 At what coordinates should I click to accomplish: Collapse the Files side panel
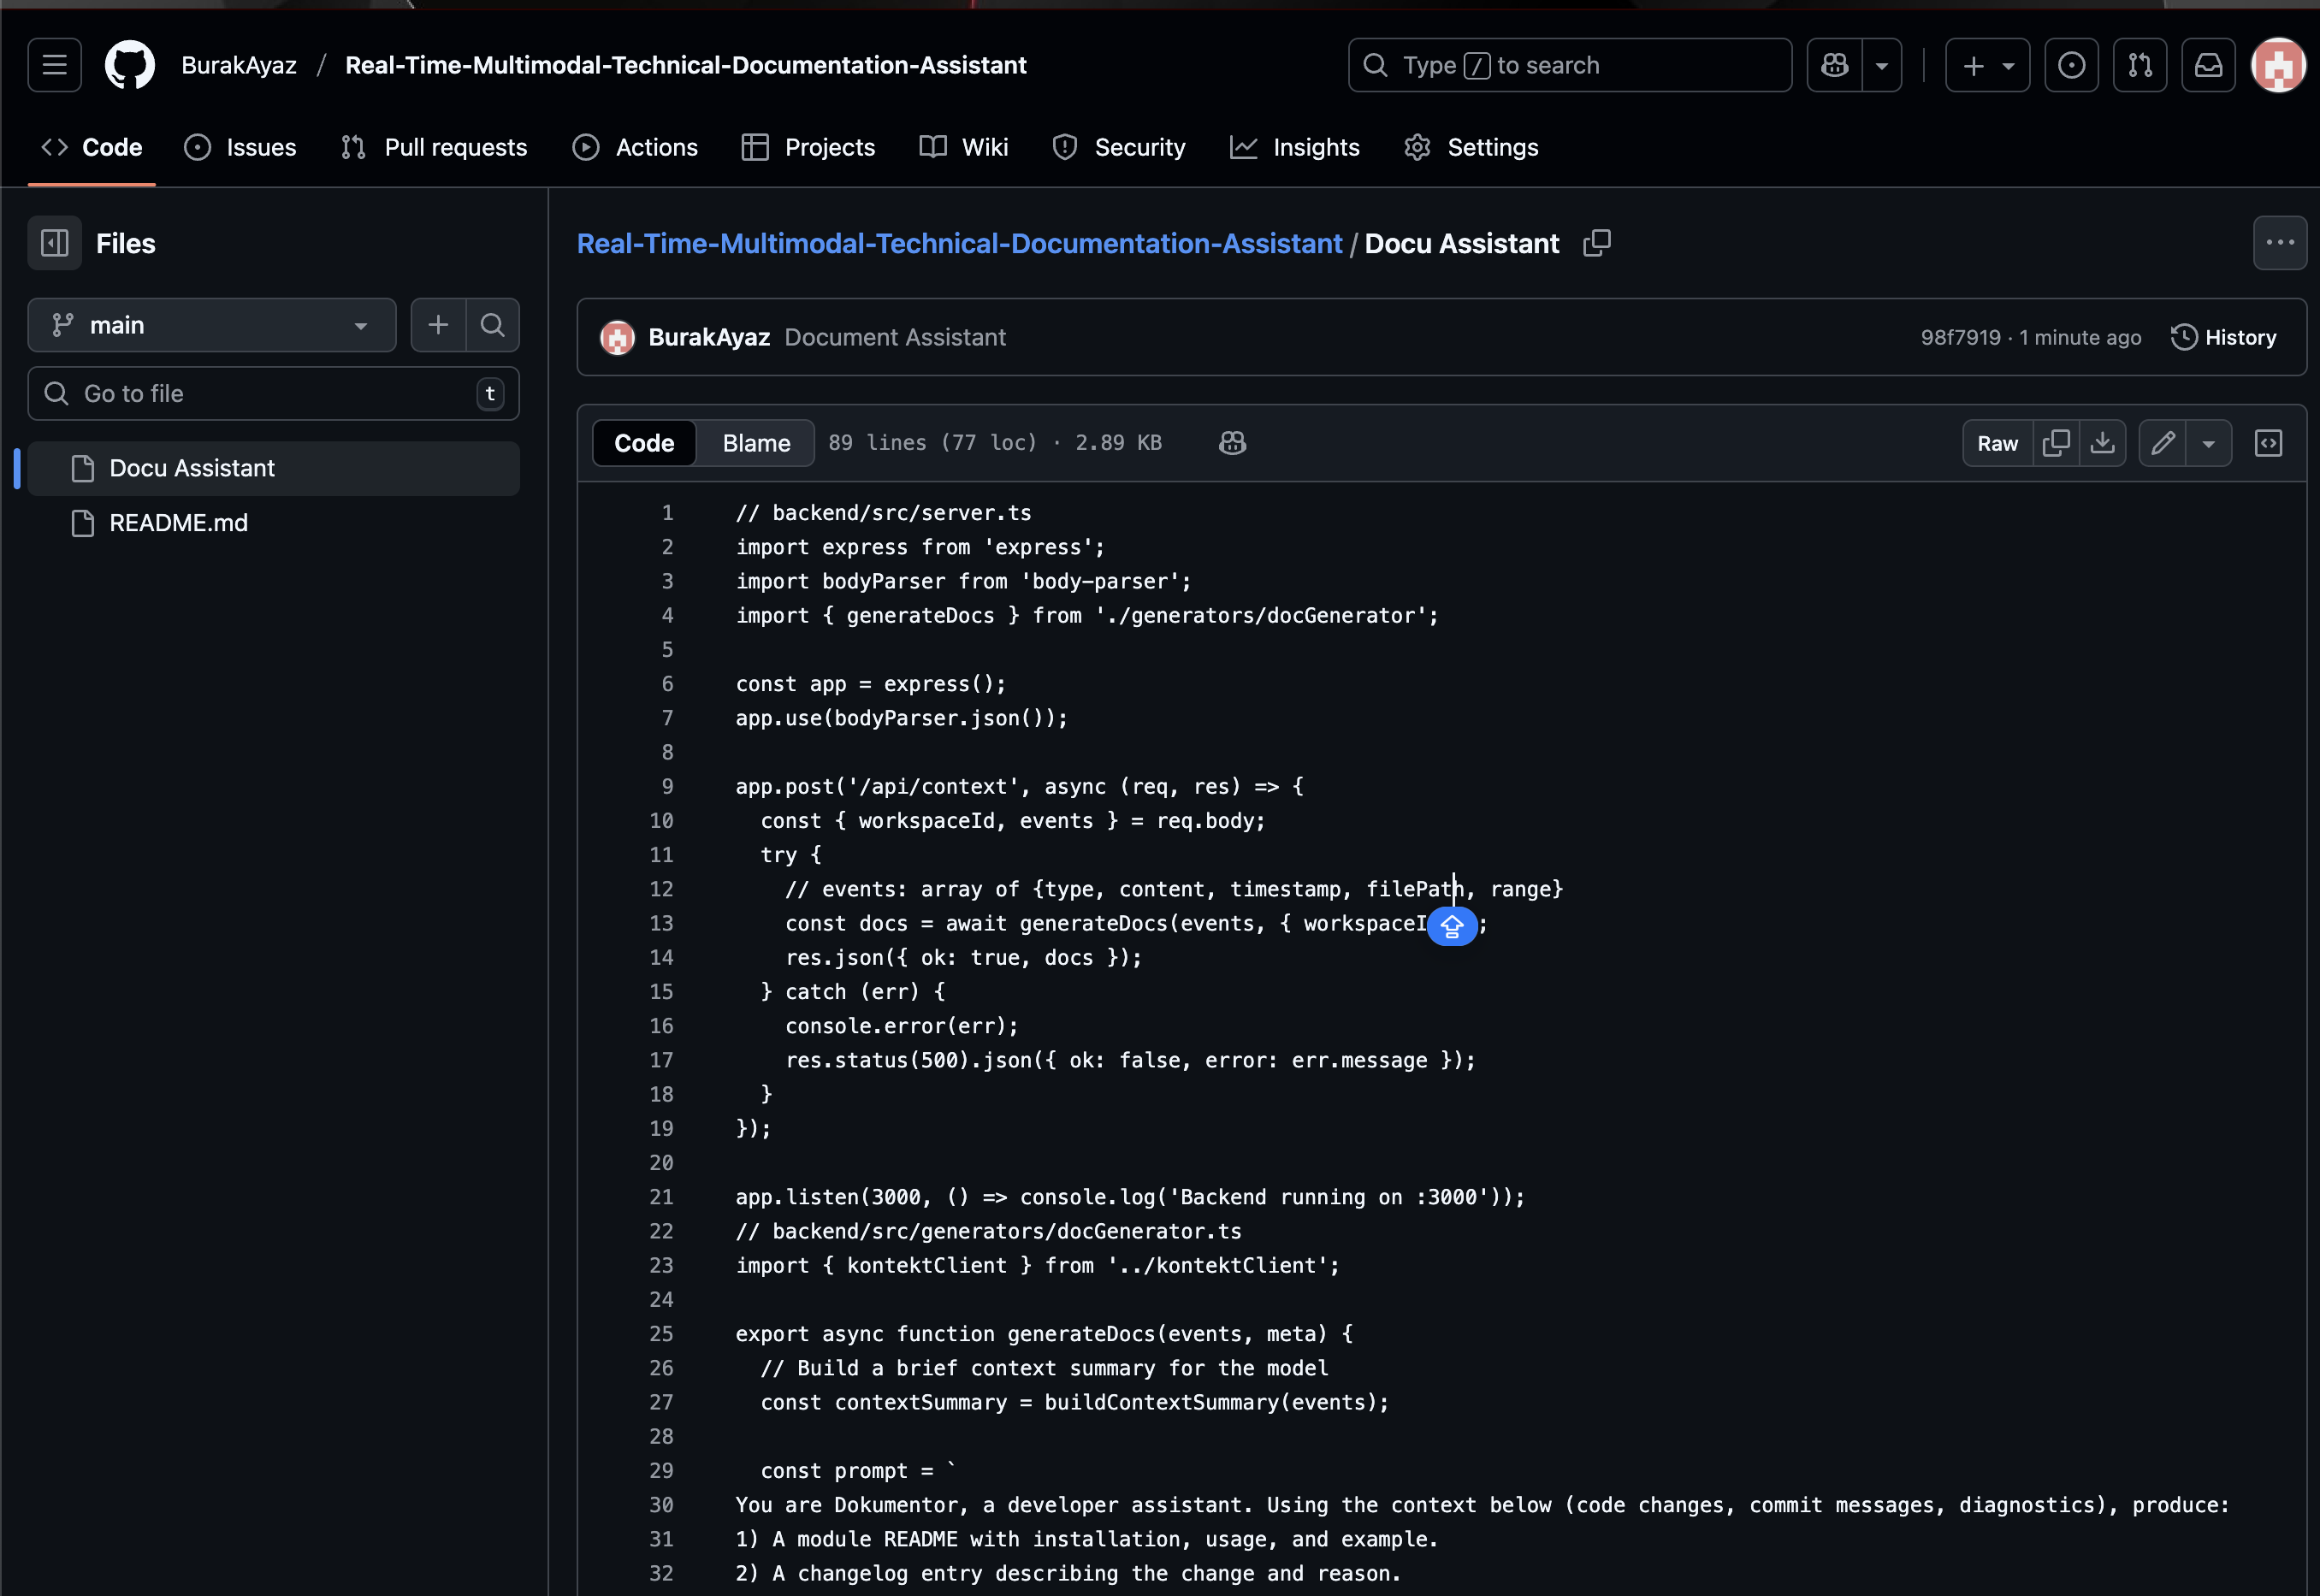54,243
